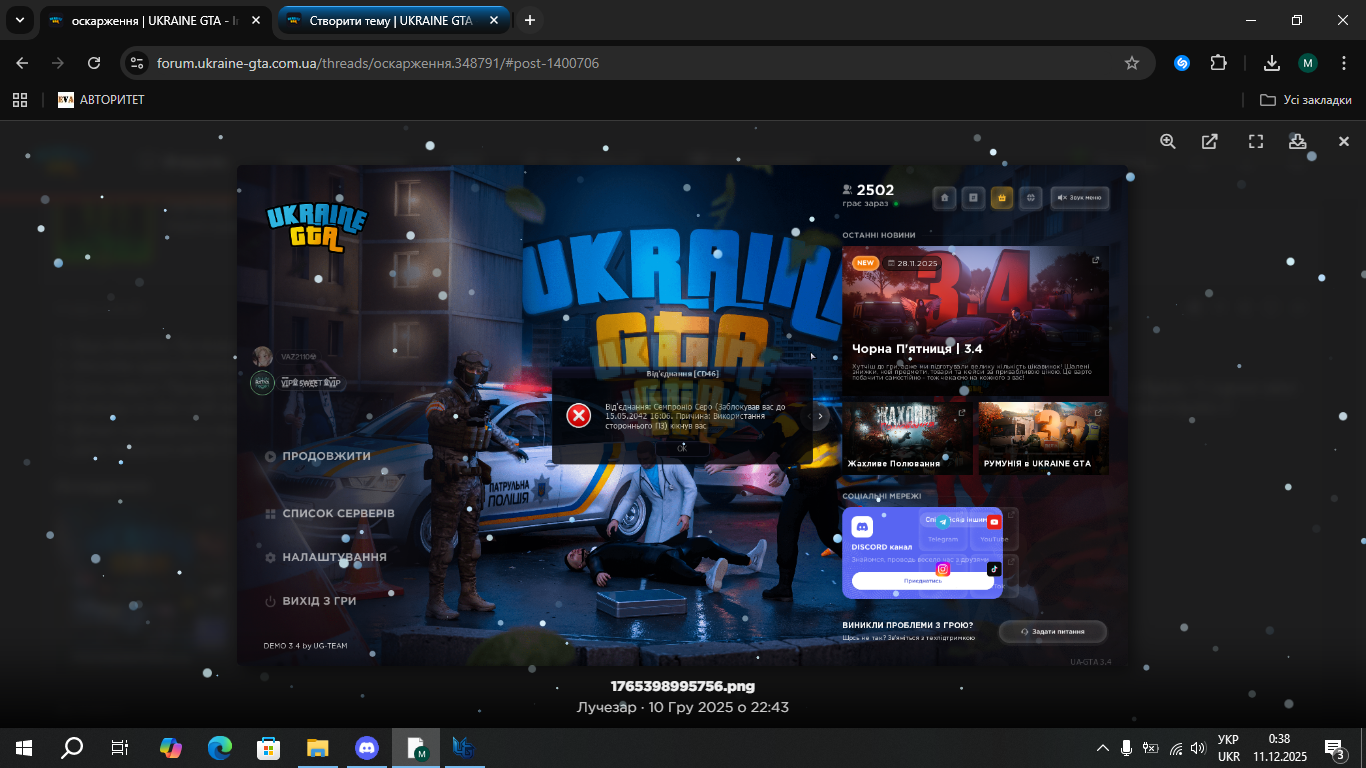Open the Extensions puzzle menu
The width and height of the screenshot is (1366, 768).
tap(1218, 63)
